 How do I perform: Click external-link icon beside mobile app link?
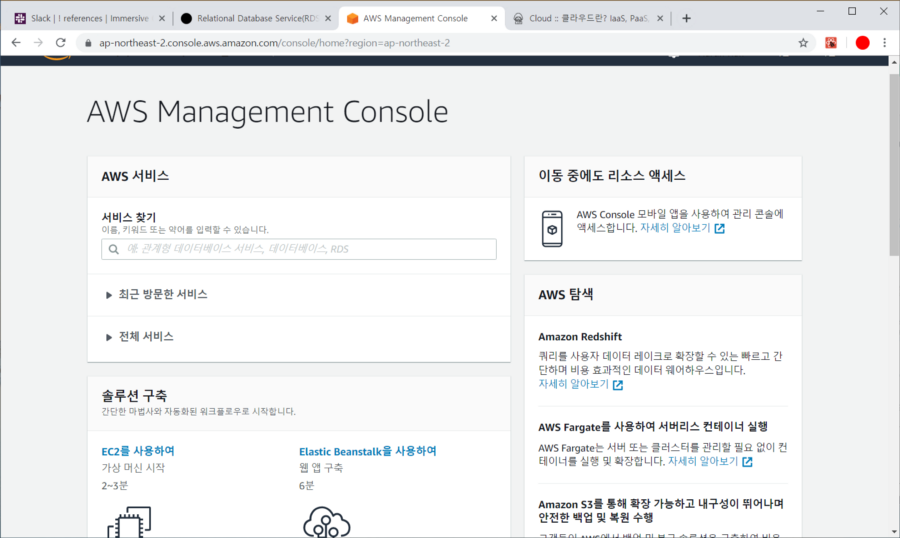pyautogui.click(x=719, y=229)
